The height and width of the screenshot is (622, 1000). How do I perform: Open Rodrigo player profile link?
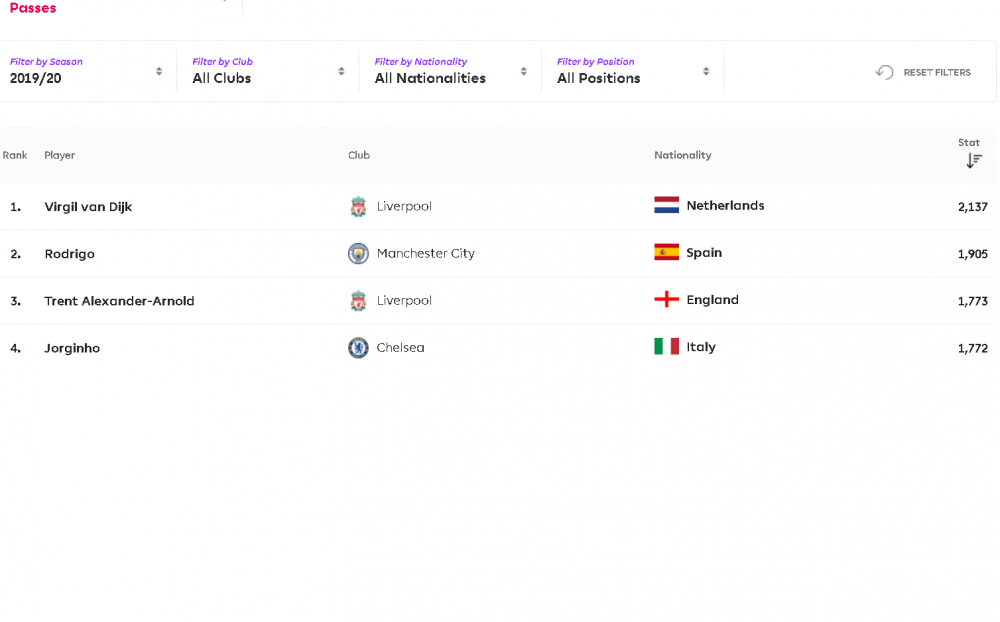(x=70, y=254)
